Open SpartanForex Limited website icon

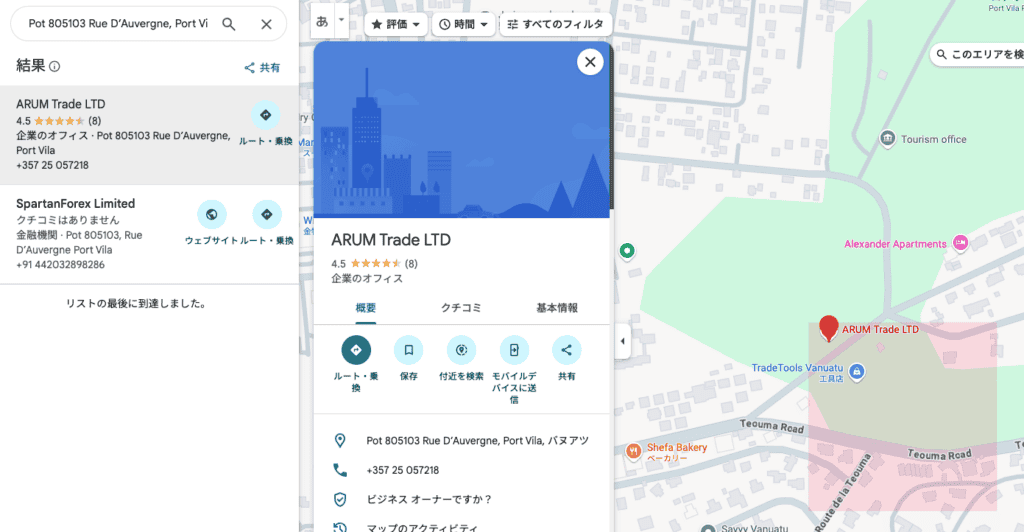pos(212,214)
